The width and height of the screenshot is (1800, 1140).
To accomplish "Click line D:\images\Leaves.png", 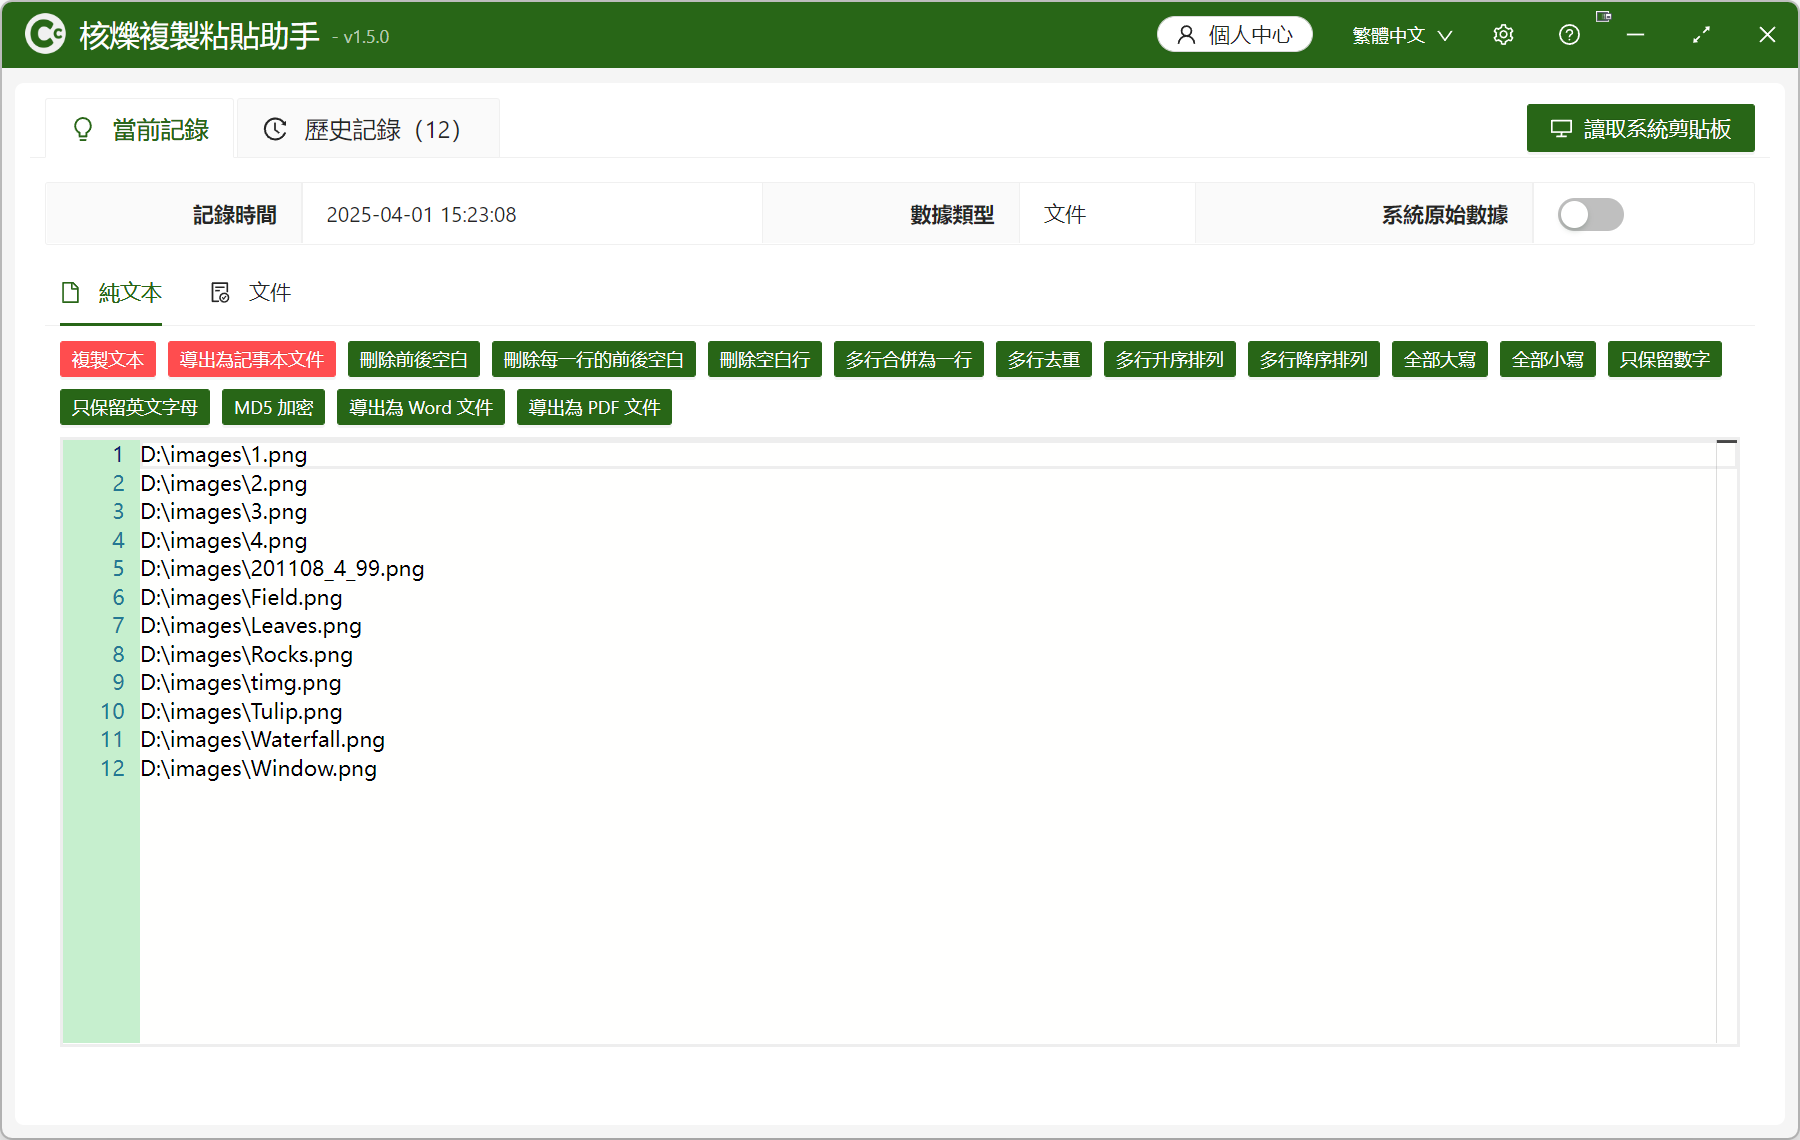I will tap(251, 626).
